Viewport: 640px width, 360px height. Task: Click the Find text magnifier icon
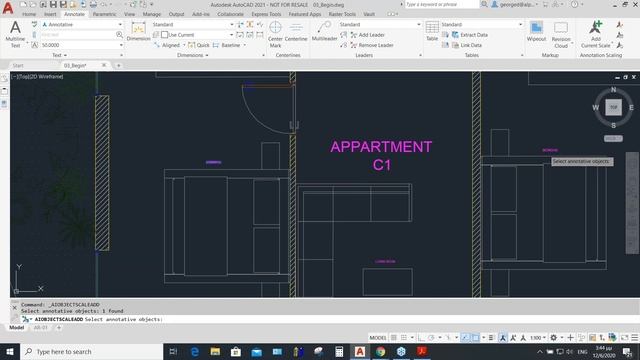pos(119,35)
